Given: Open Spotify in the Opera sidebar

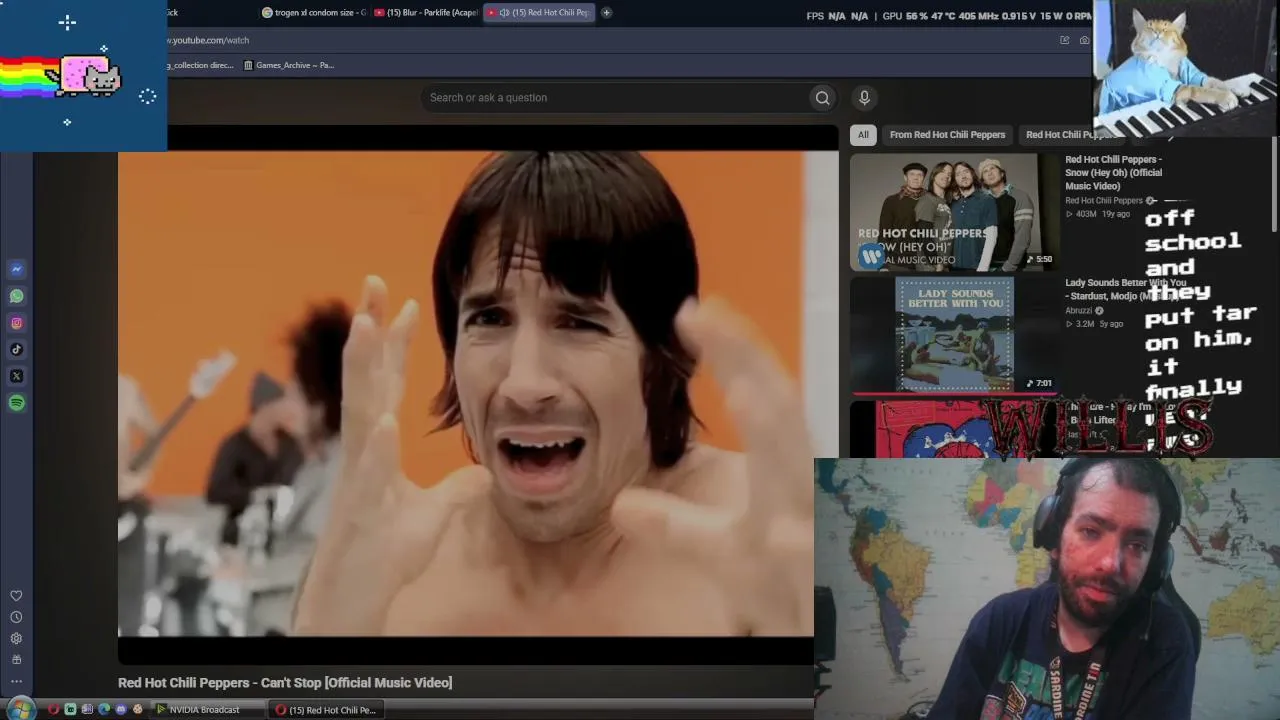Looking at the screenshot, I should pyautogui.click(x=16, y=403).
